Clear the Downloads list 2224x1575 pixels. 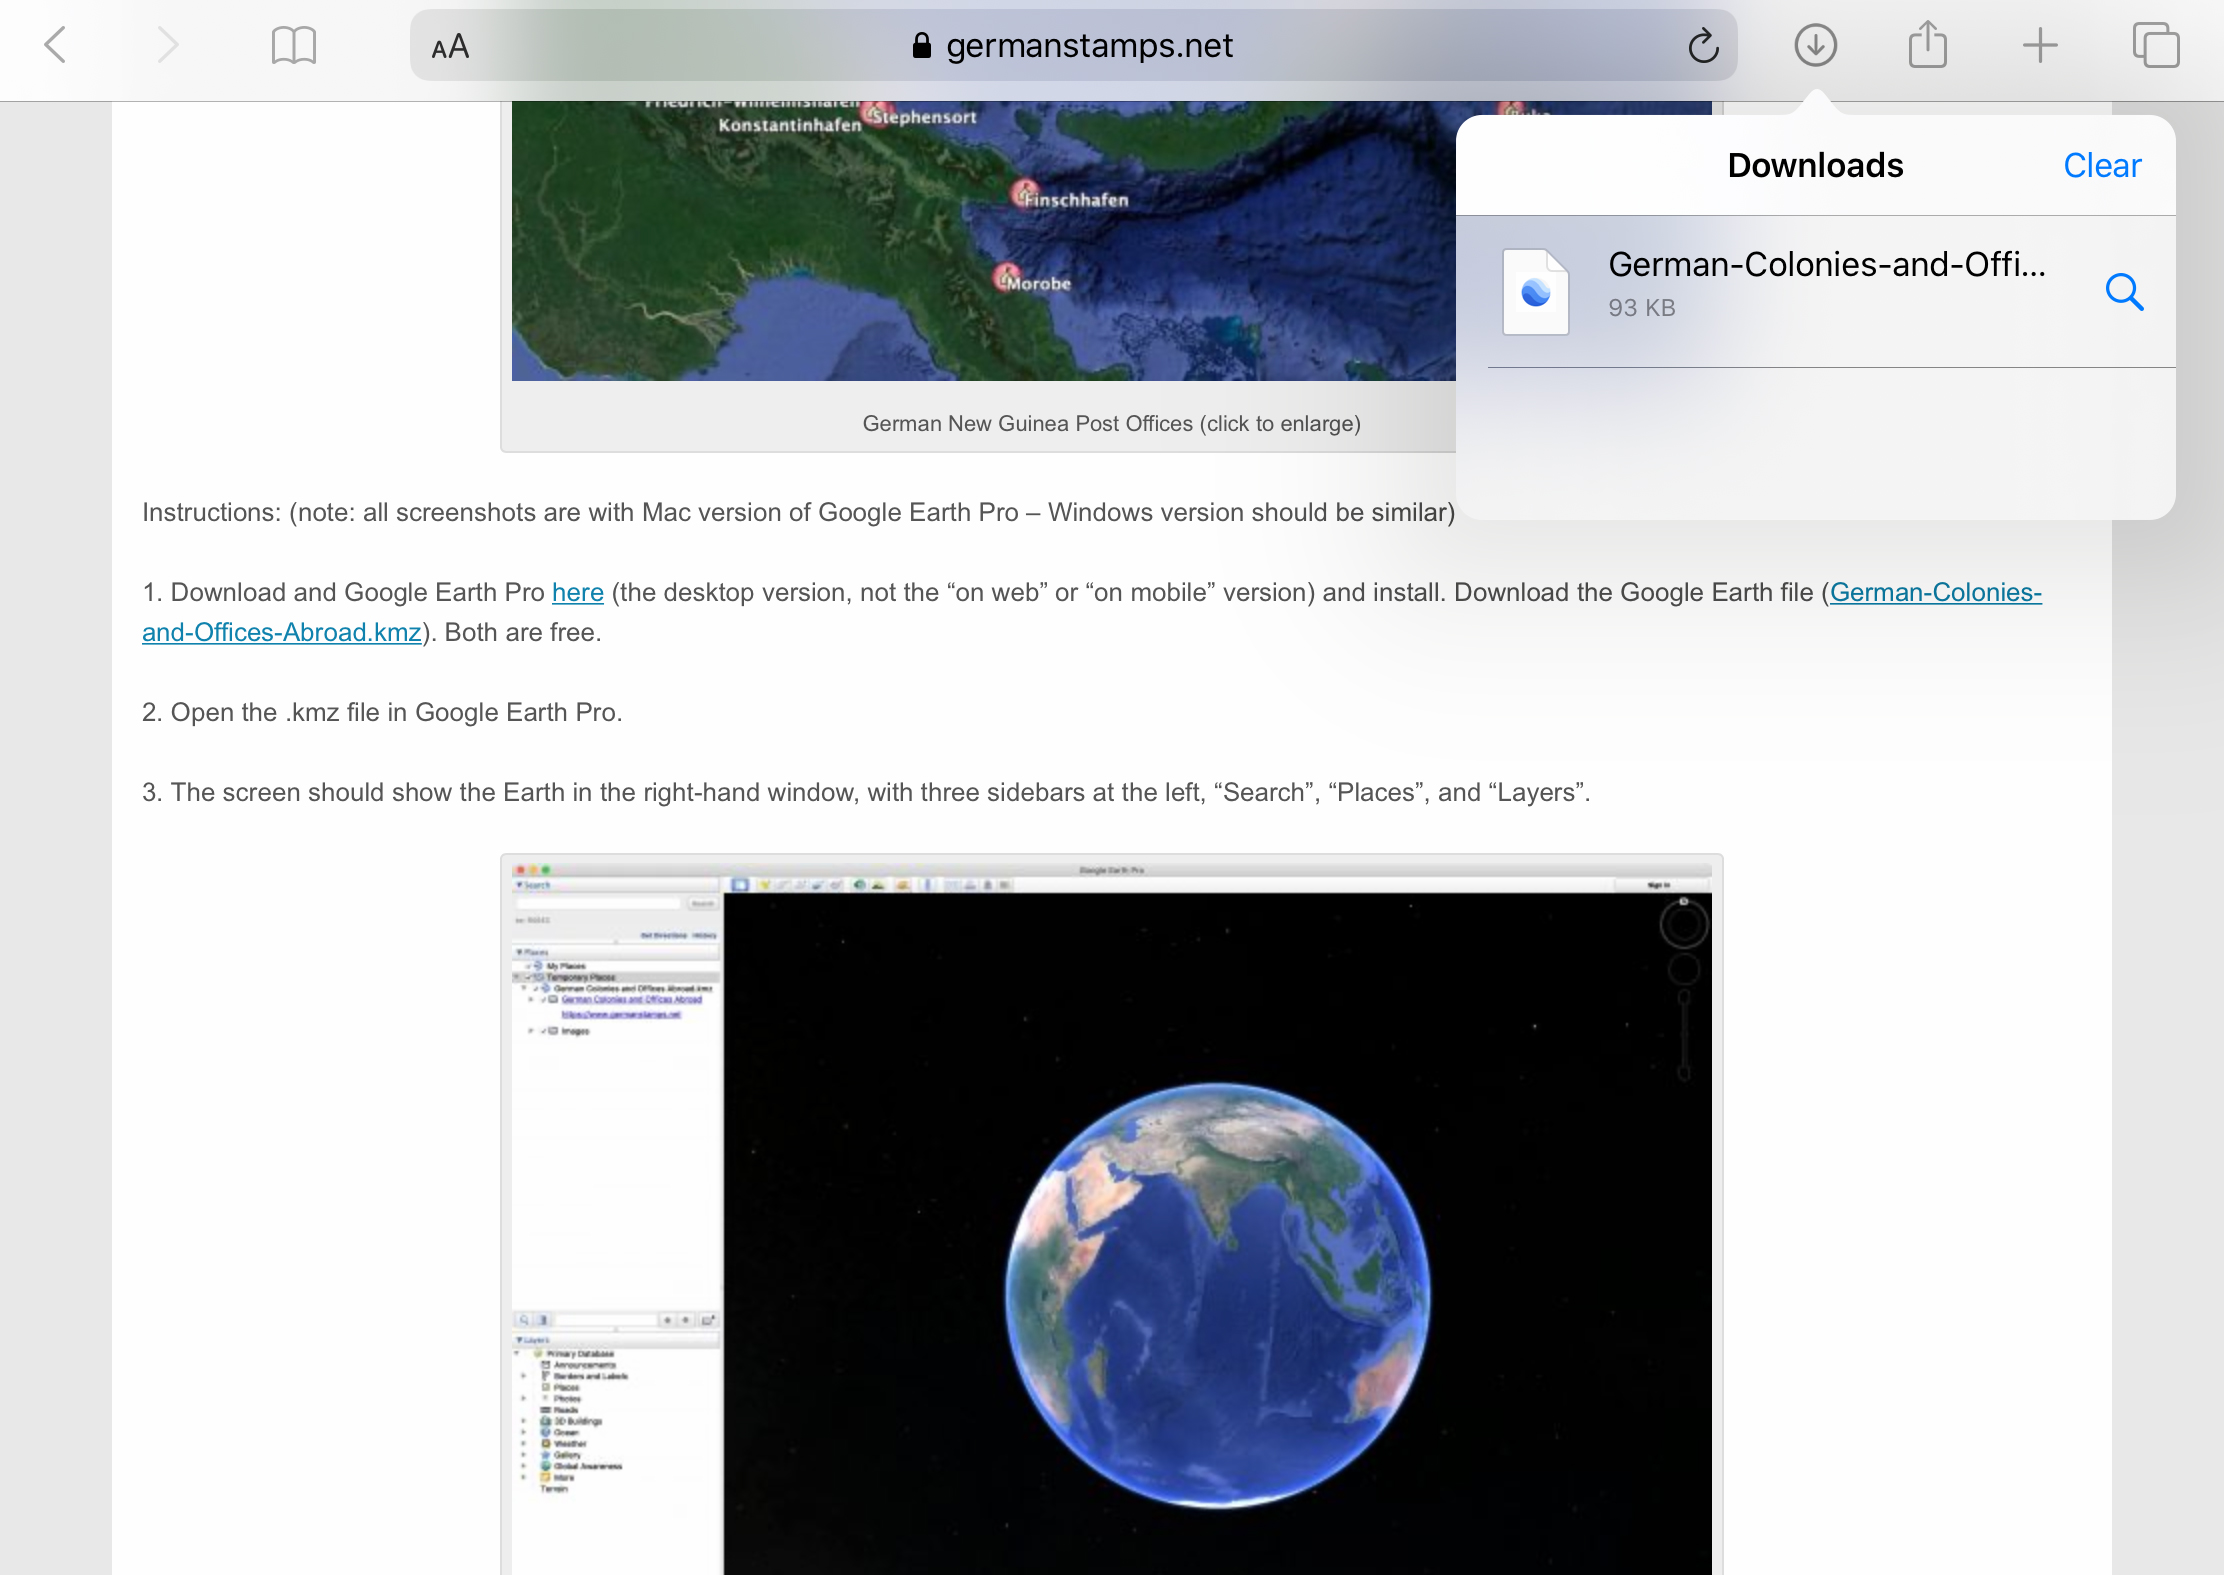click(x=2102, y=165)
